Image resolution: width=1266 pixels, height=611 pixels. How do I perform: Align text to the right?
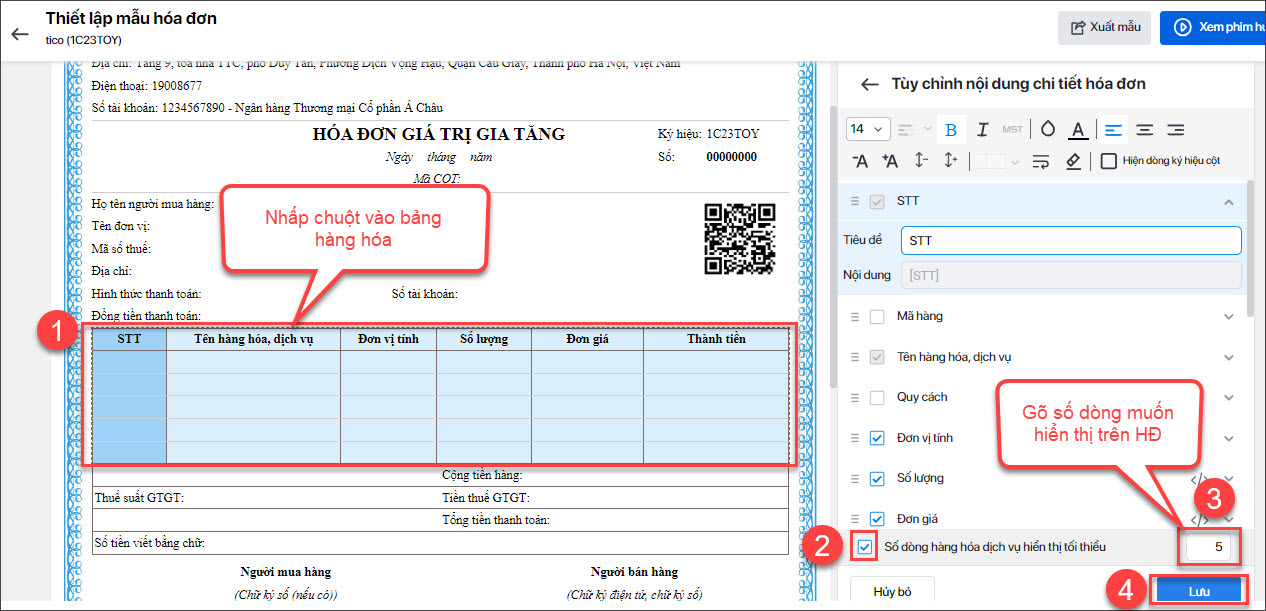[1176, 130]
